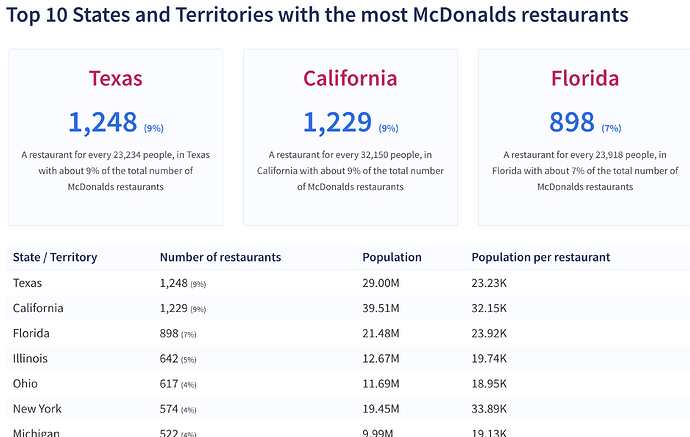690x437 pixels.
Task: Click Illinois in the state table
Action: pyautogui.click(x=30, y=358)
